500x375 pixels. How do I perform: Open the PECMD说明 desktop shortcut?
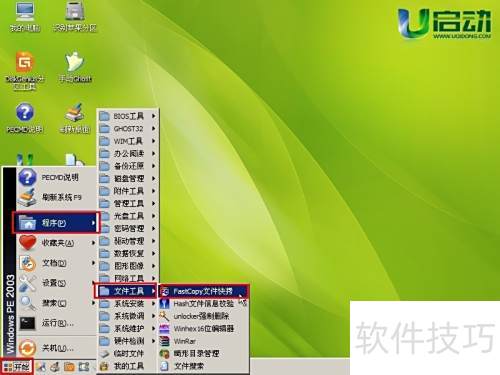[25, 118]
